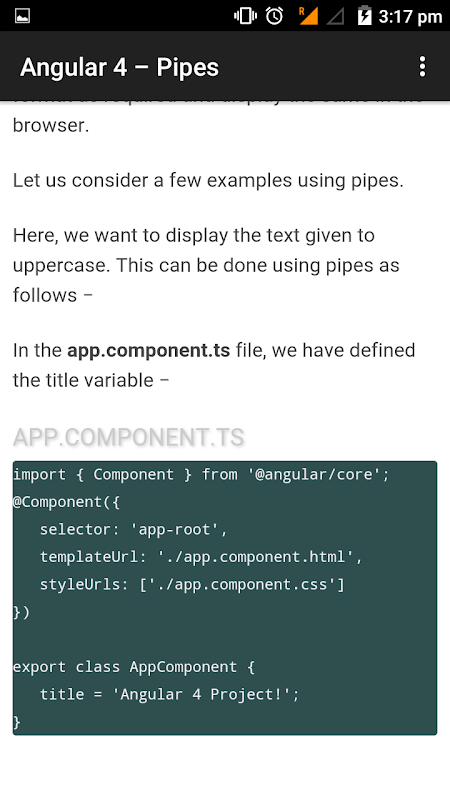Tap the charging battery icon
The height and width of the screenshot is (800, 450).
click(x=364, y=16)
